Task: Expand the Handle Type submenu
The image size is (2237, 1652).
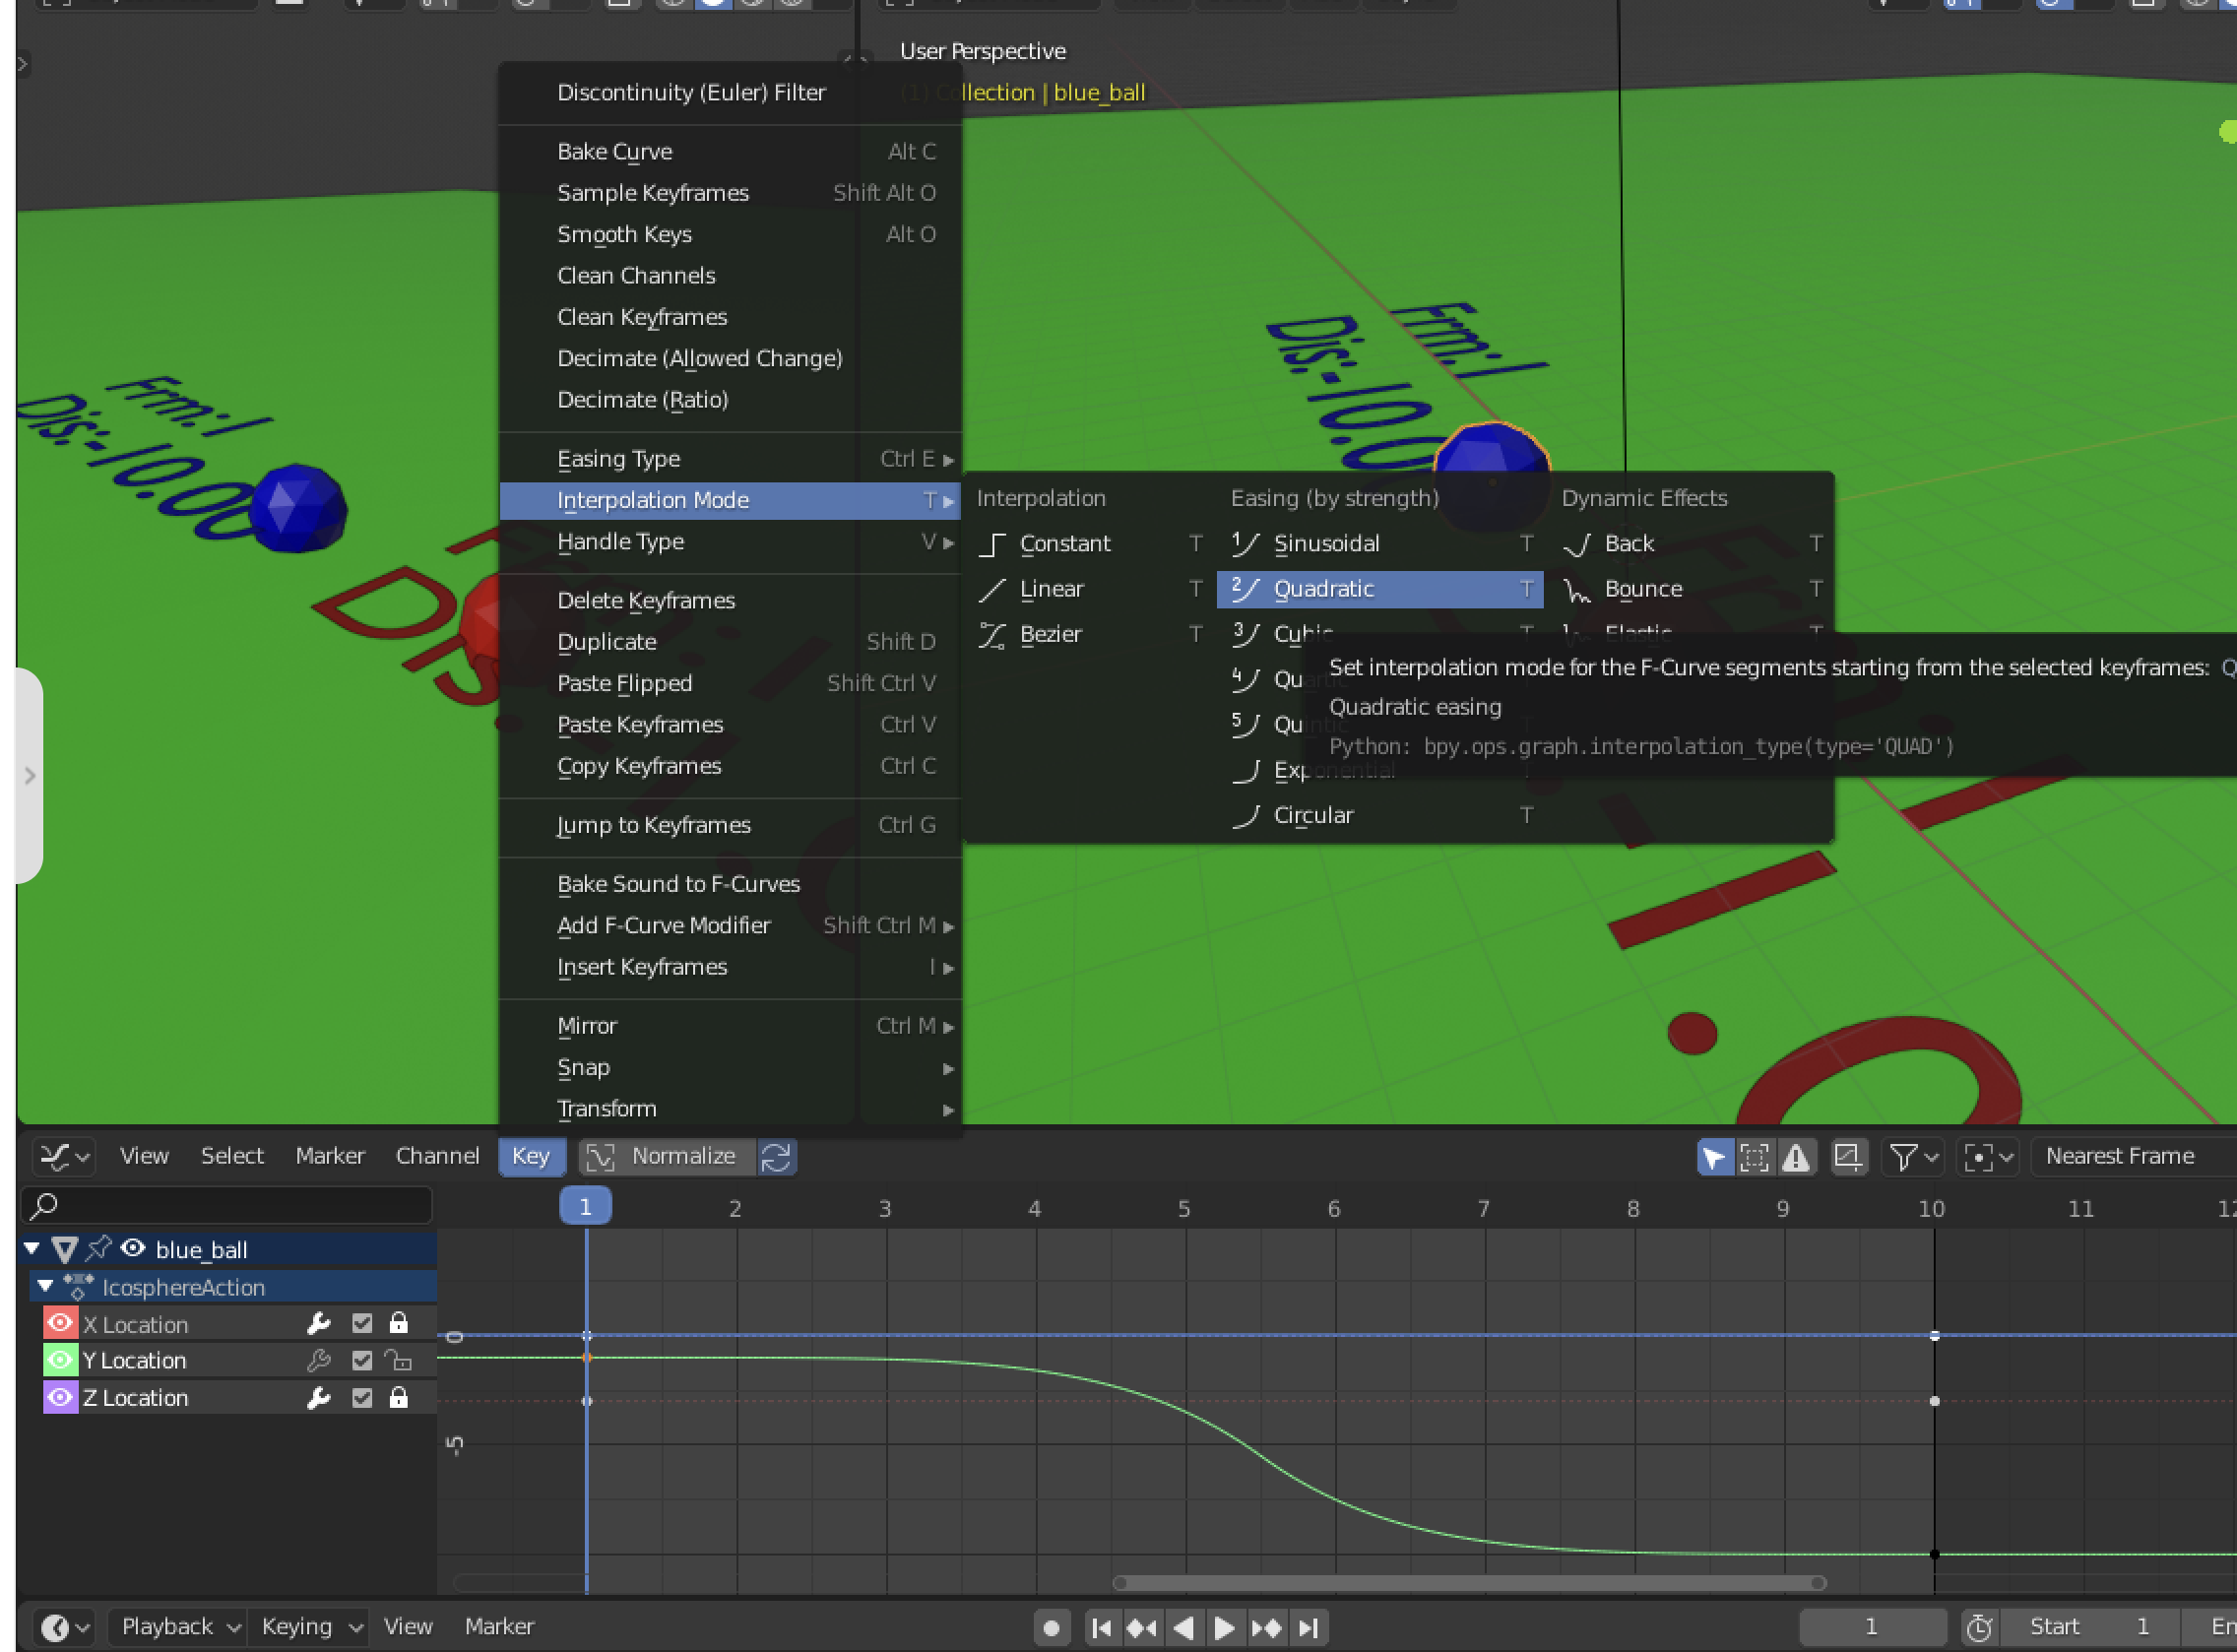Action: coord(730,541)
